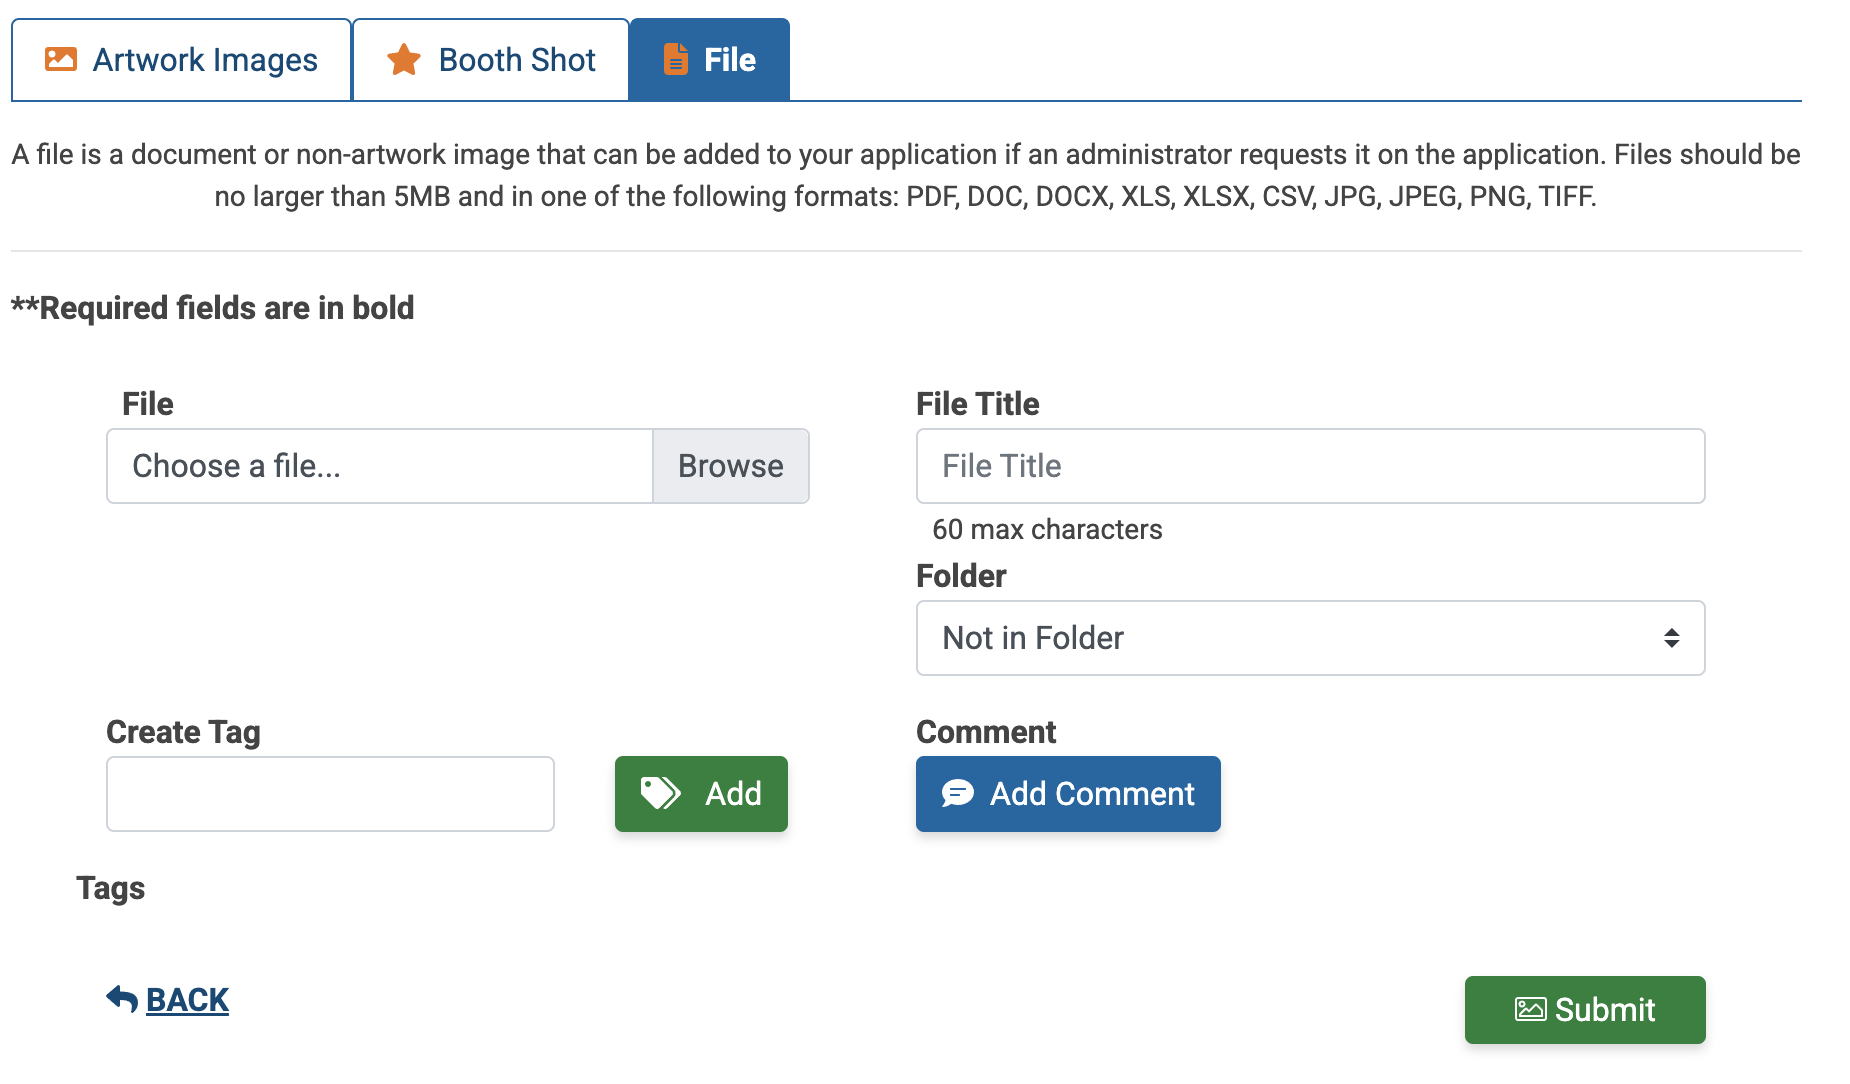Click the green Submit button
Viewport: 1850px width, 1084px height.
pos(1584,1010)
